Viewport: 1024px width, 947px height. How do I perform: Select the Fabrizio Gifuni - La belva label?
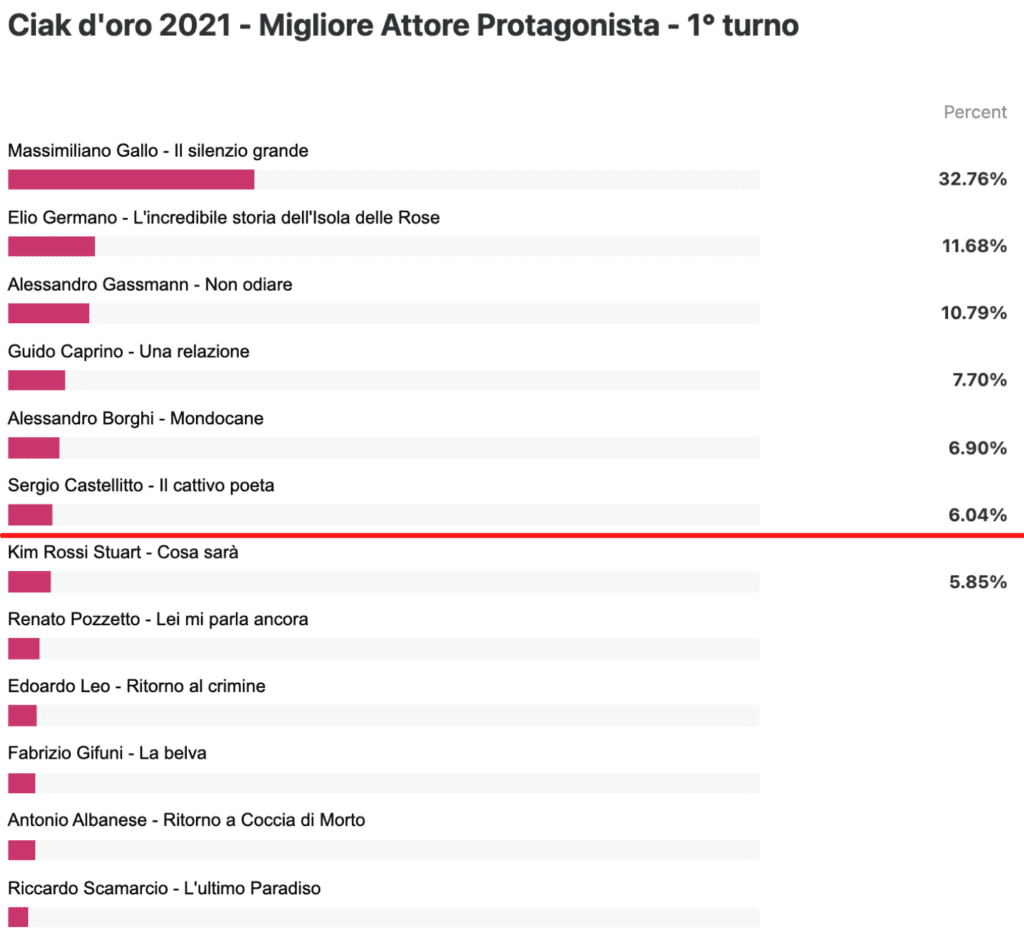pos(107,753)
